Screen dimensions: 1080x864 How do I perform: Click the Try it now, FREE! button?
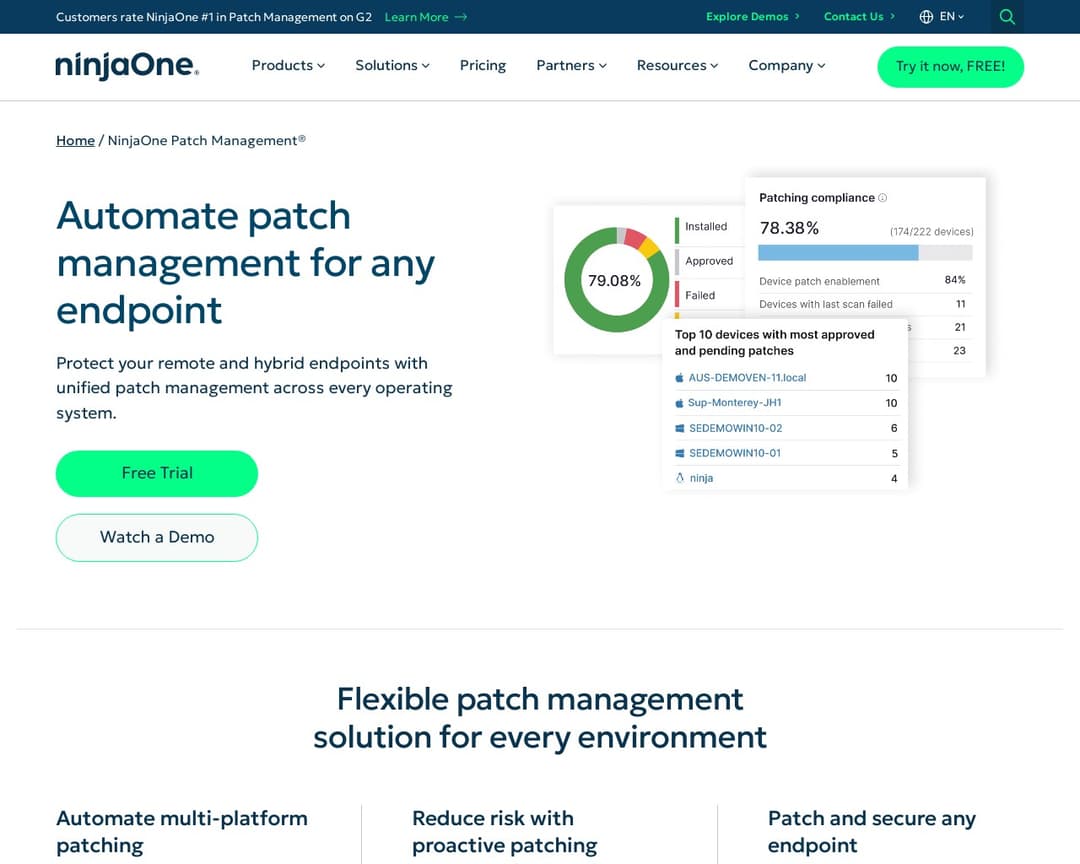[950, 67]
